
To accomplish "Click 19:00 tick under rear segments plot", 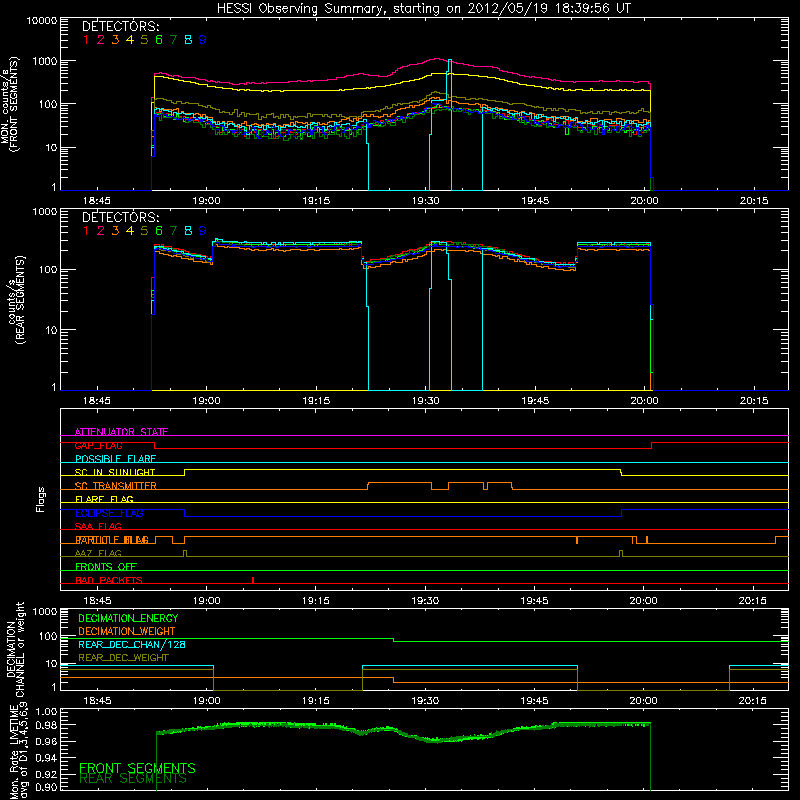I will [207, 401].
